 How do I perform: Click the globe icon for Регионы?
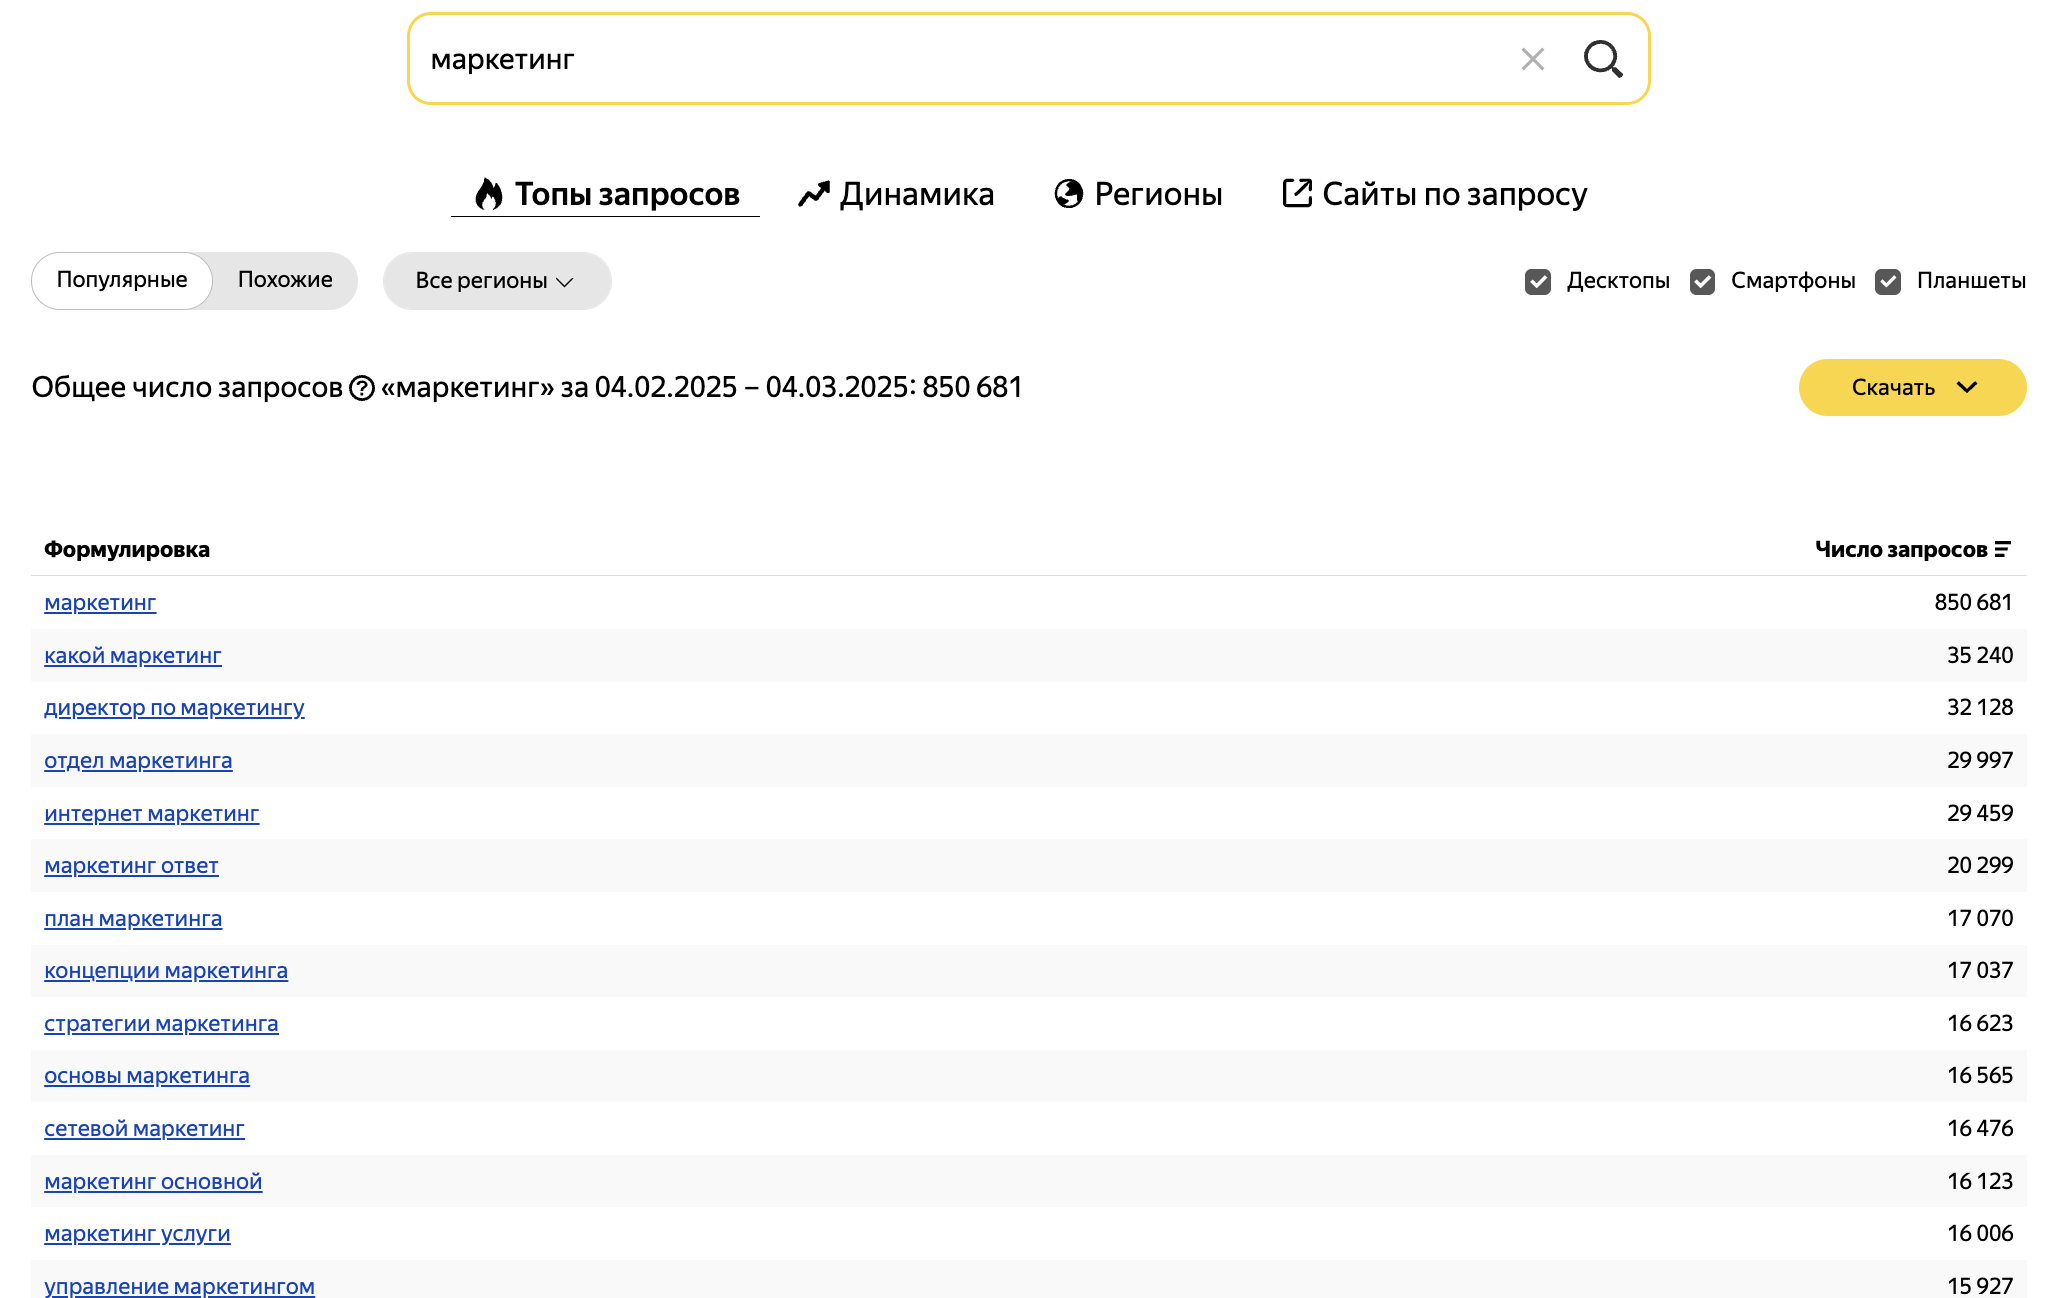pyautogui.click(x=1068, y=194)
